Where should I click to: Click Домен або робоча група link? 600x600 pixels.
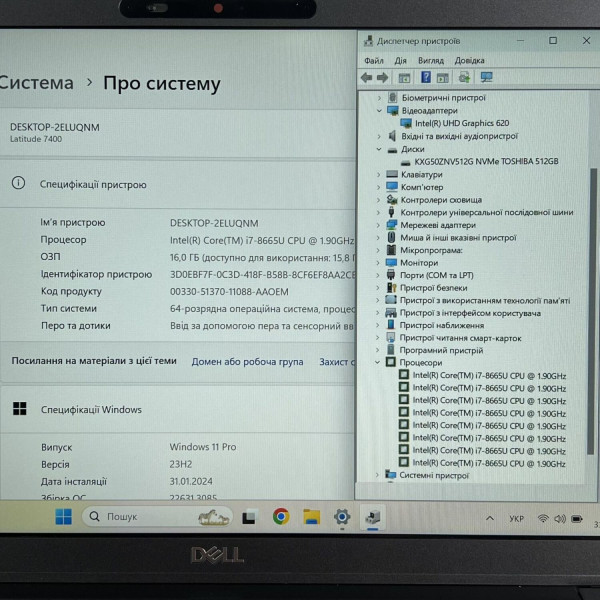[x=247, y=362]
